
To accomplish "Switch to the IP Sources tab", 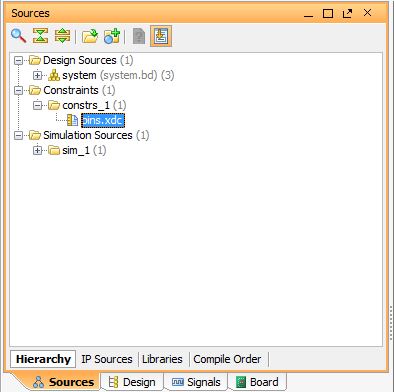I will pos(107,359).
